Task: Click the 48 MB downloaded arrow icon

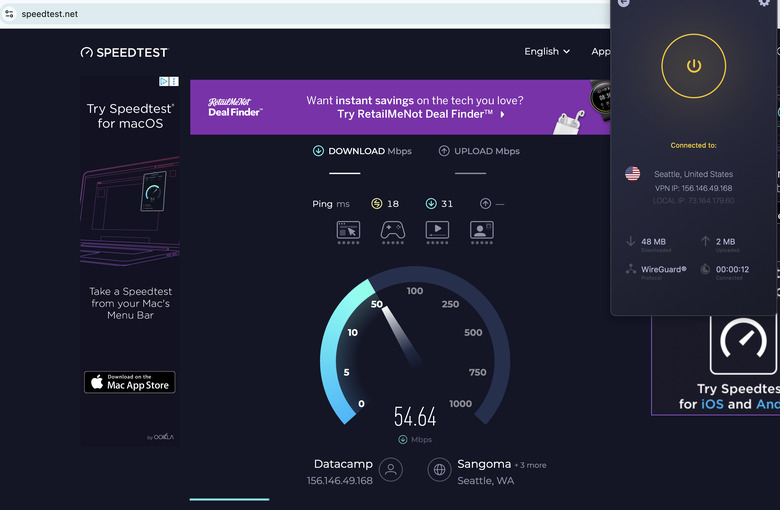Action: point(630,241)
